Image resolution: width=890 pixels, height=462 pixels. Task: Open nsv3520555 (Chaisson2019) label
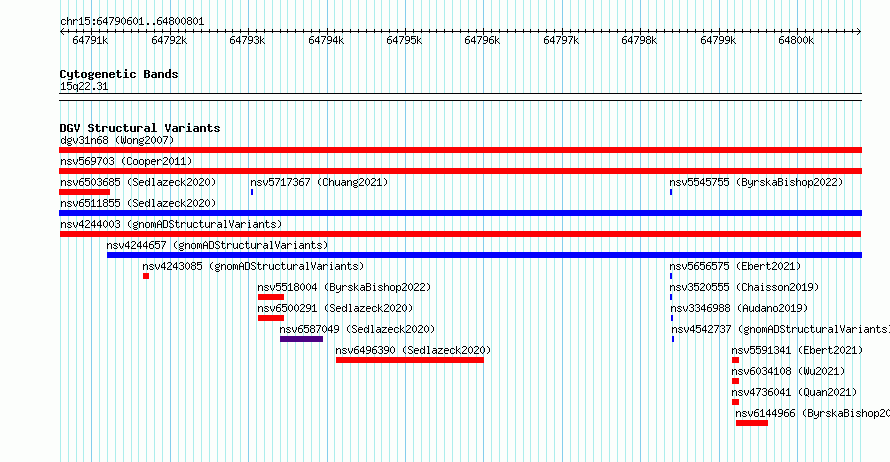click(x=744, y=287)
